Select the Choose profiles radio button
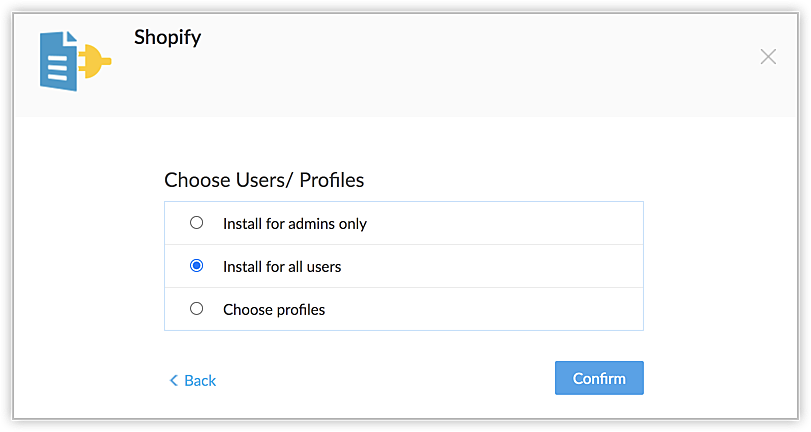This screenshot has width=811, height=432. click(x=196, y=309)
